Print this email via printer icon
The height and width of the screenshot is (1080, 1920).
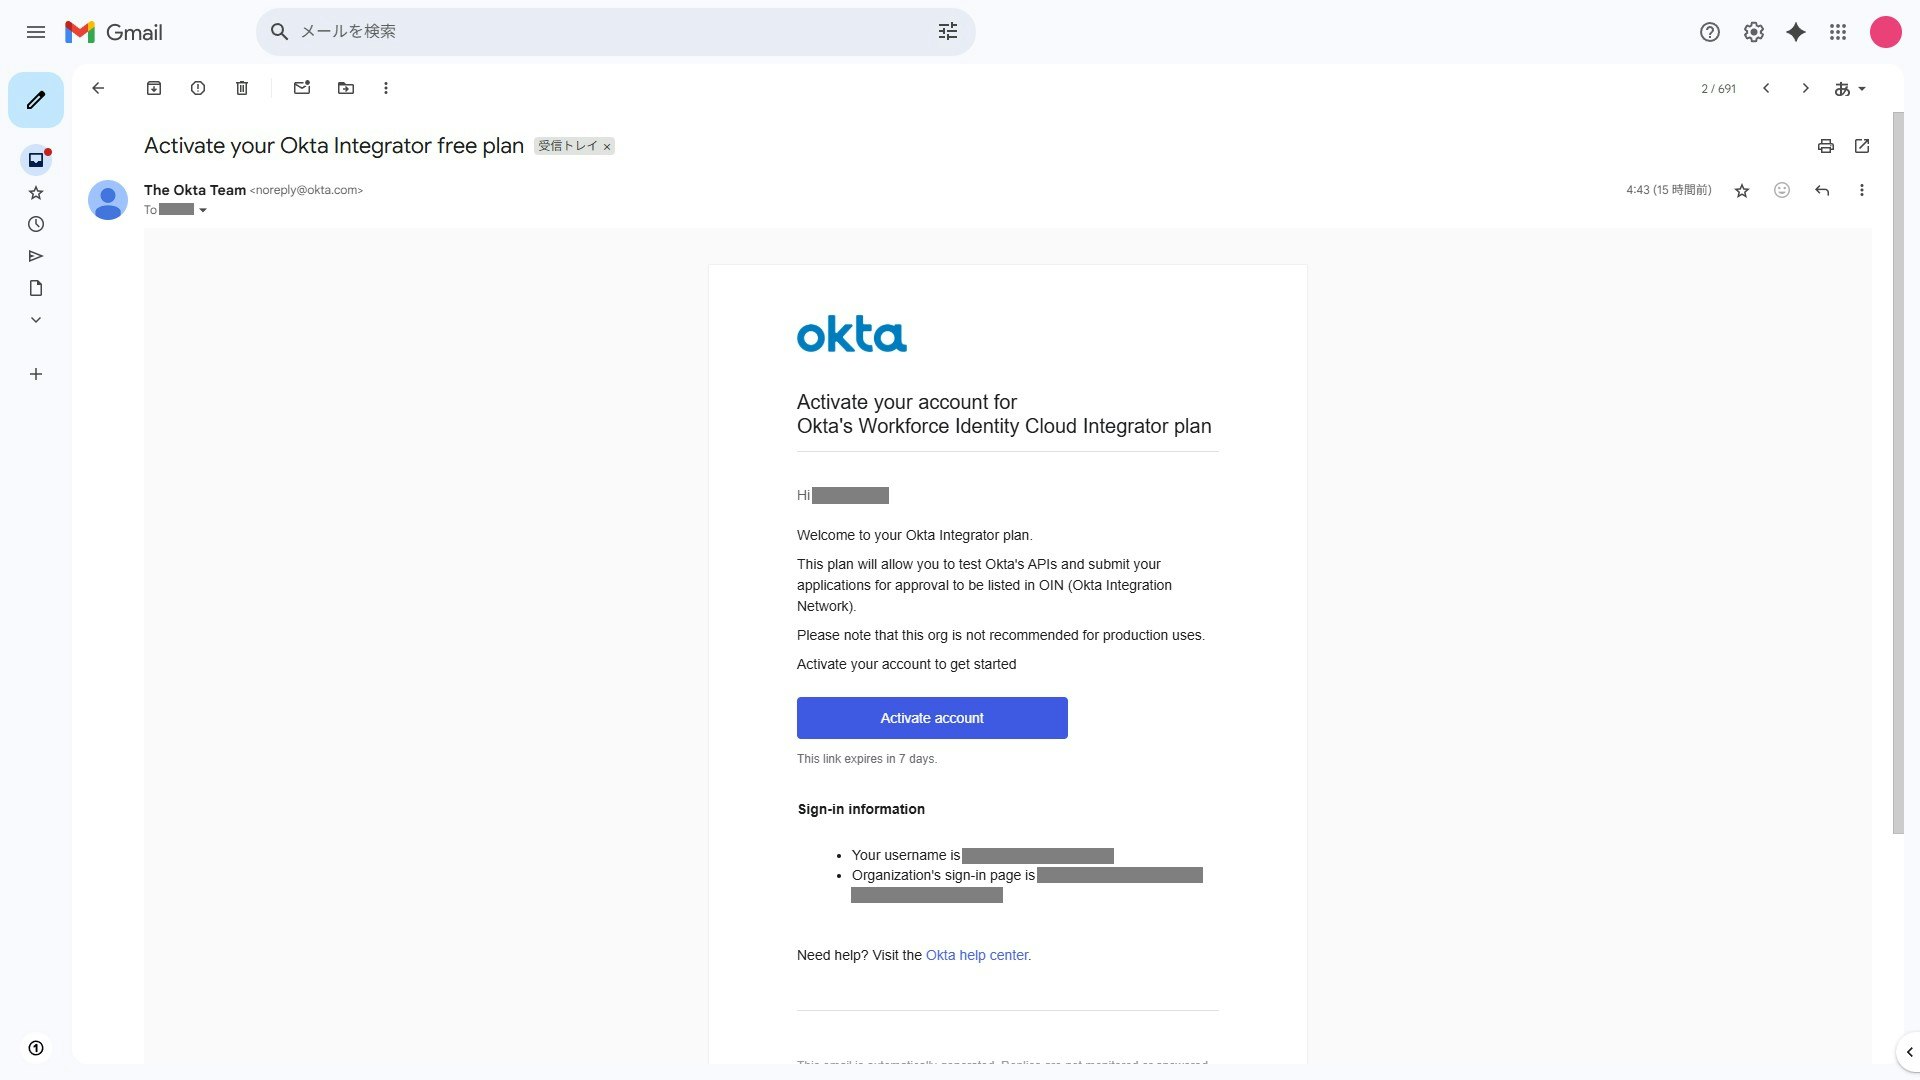1826,146
